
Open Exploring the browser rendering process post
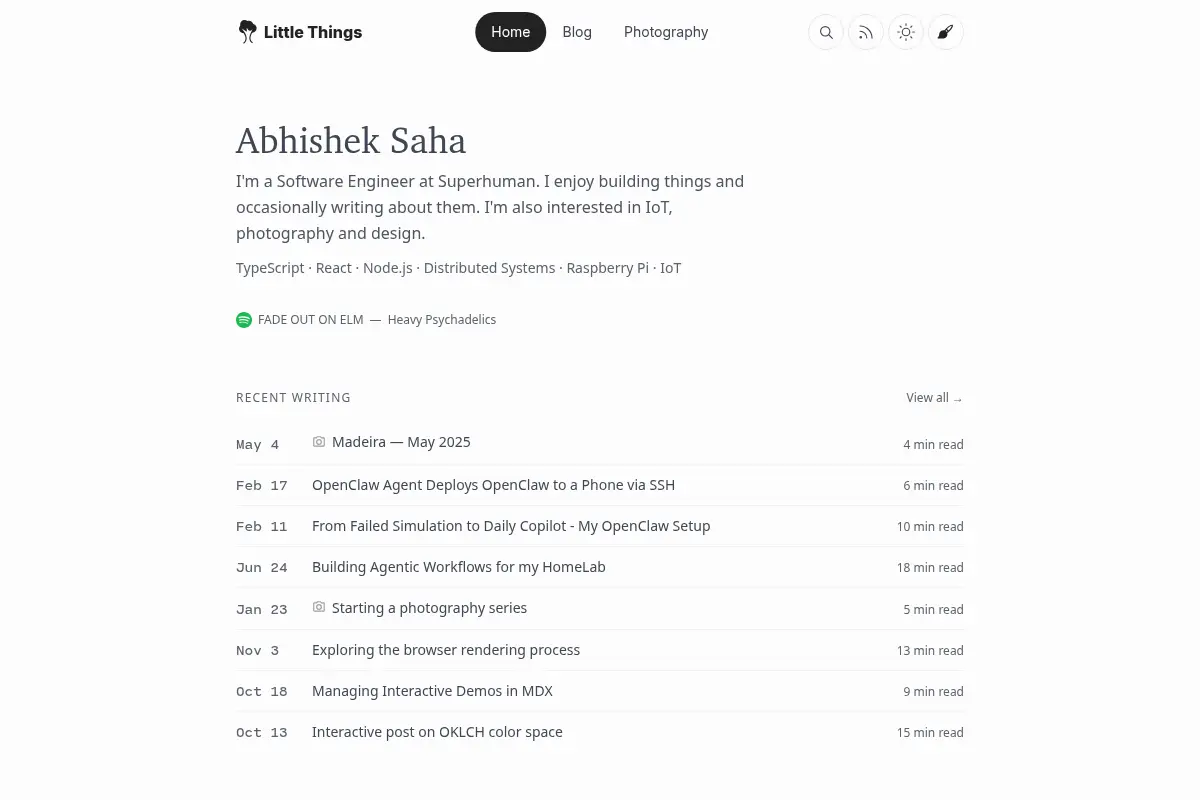tap(446, 650)
